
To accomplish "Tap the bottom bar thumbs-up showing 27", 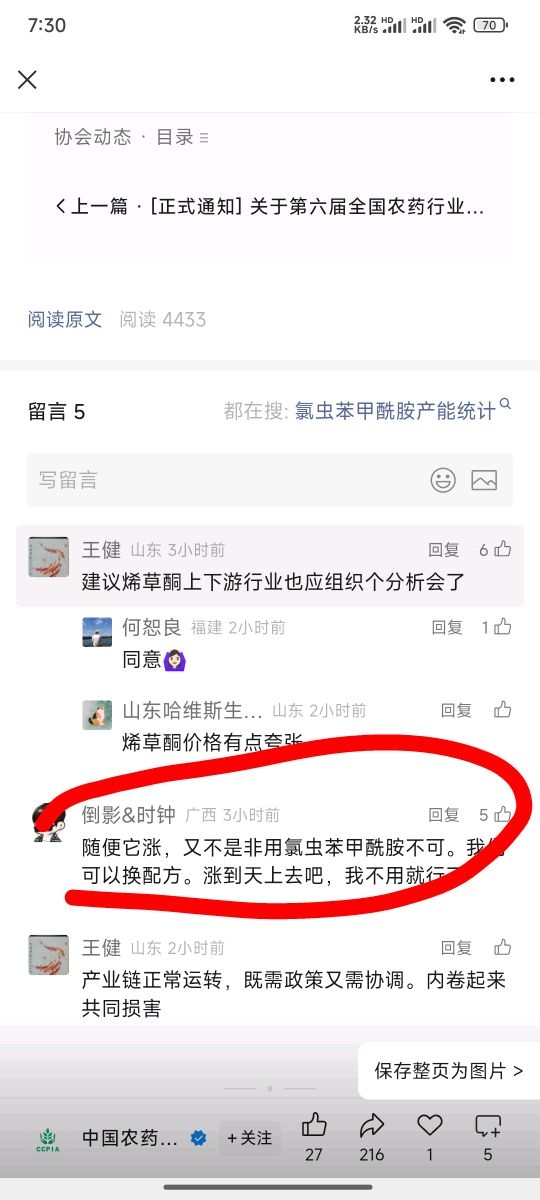I will pos(314,1124).
